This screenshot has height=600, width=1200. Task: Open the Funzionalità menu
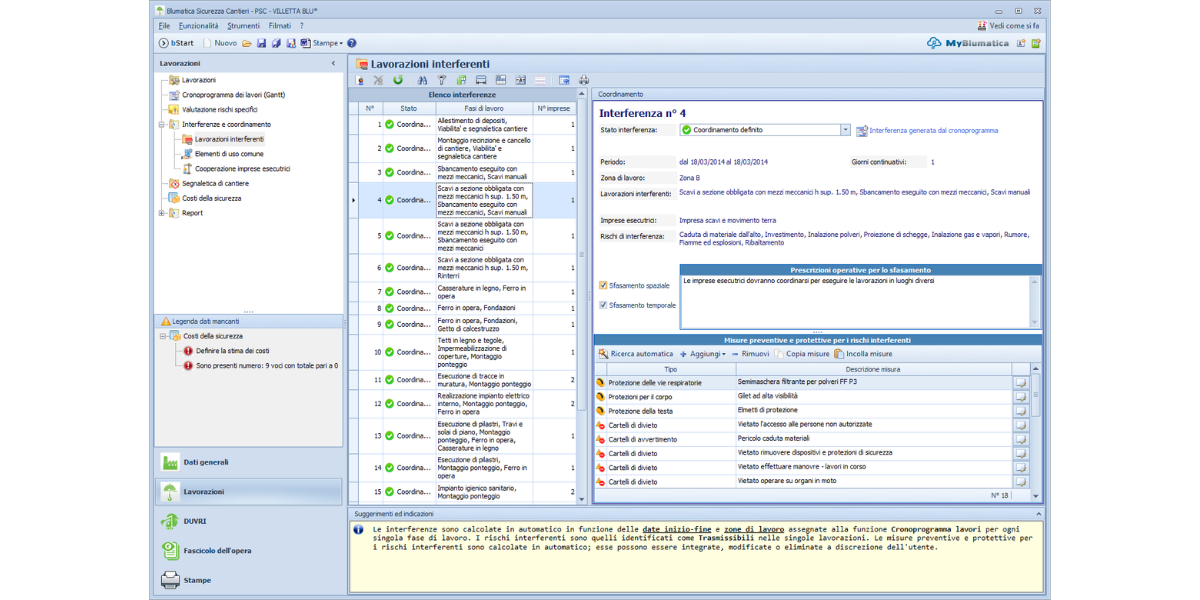coord(198,25)
